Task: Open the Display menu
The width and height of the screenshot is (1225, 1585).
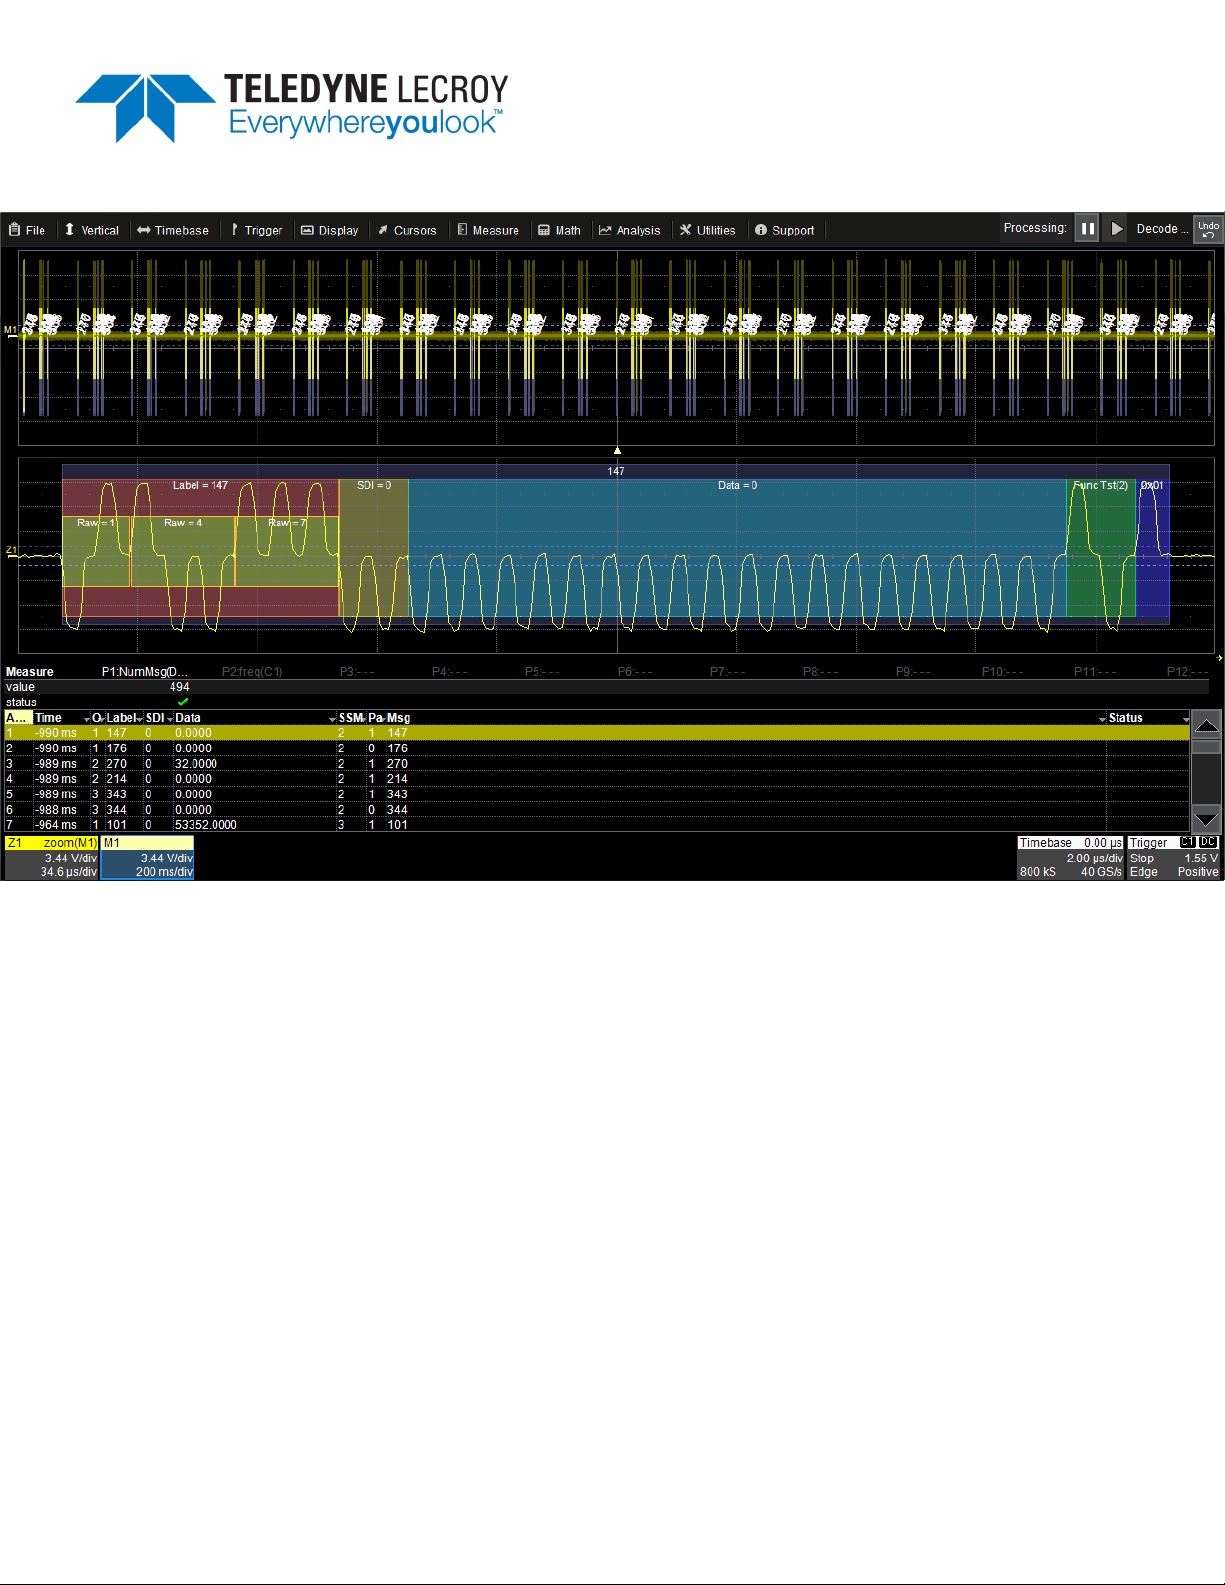Action: 330,230
